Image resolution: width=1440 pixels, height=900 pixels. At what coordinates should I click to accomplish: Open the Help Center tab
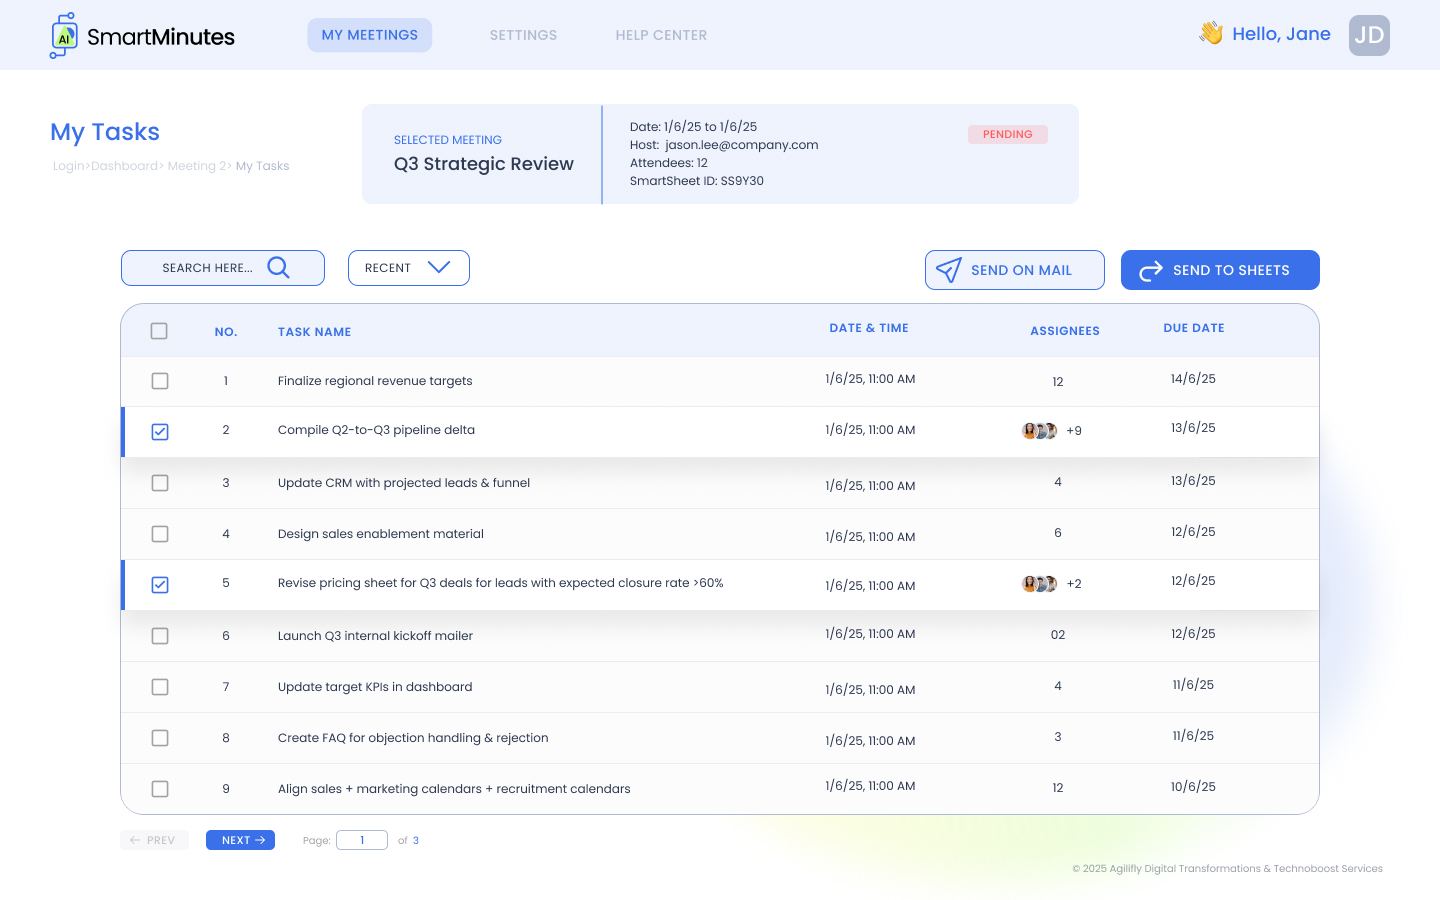661,35
